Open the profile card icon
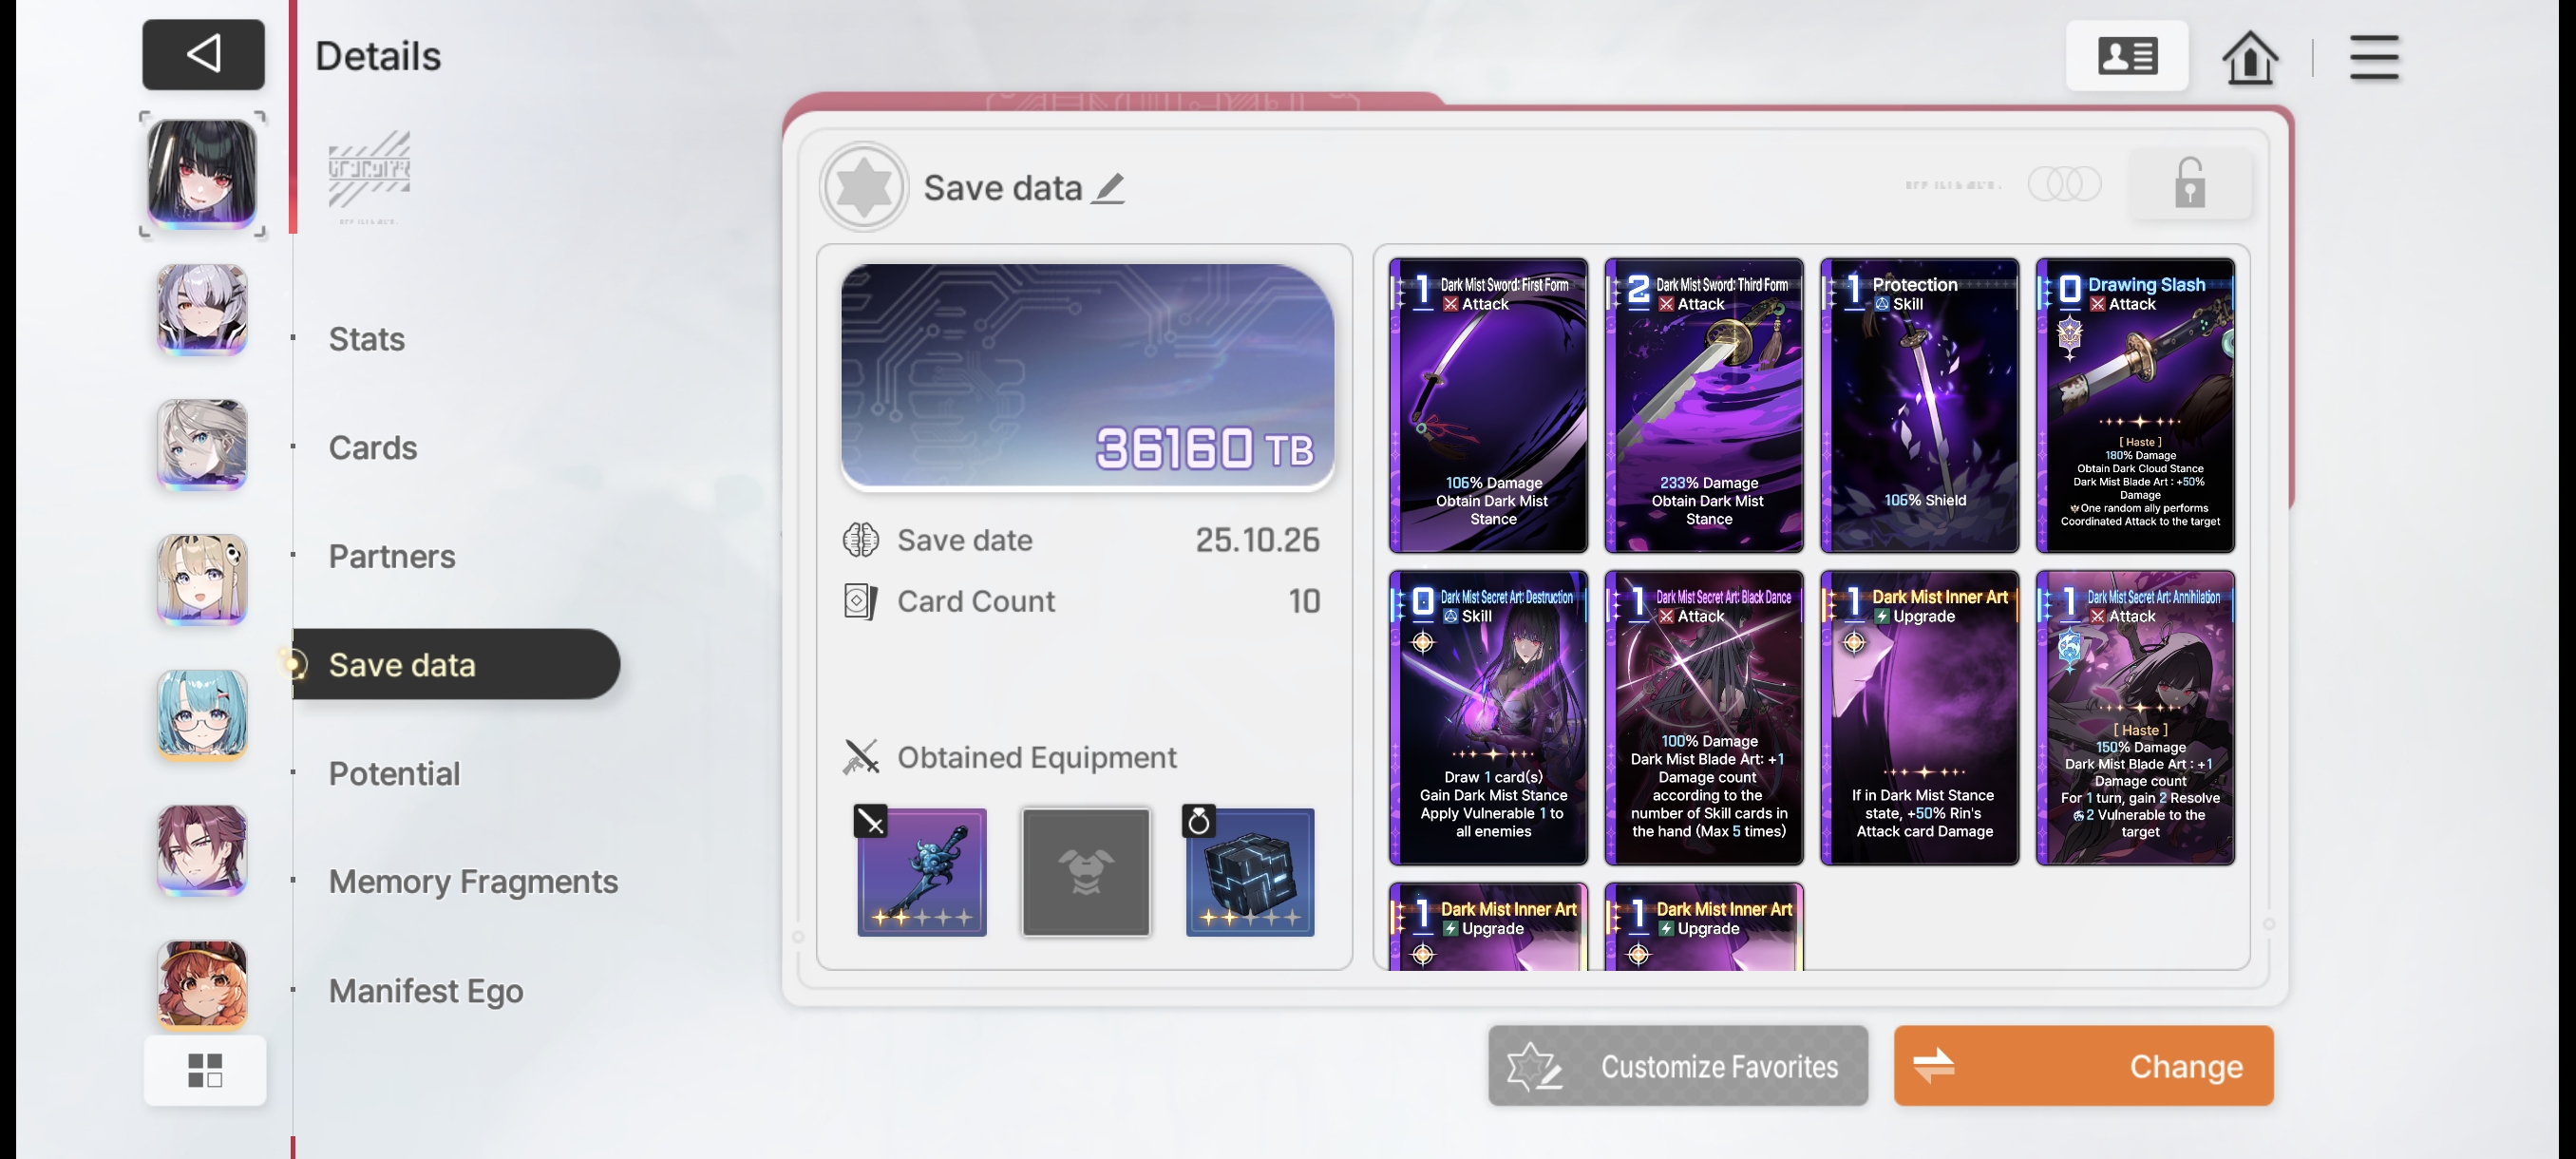 click(2127, 56)
